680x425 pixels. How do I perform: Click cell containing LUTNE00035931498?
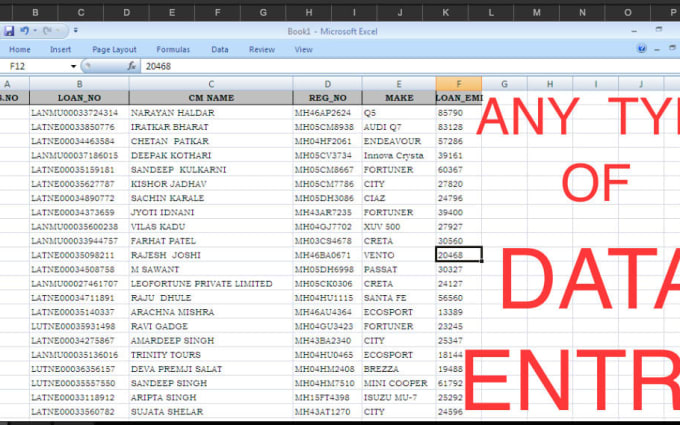[79, 326]
